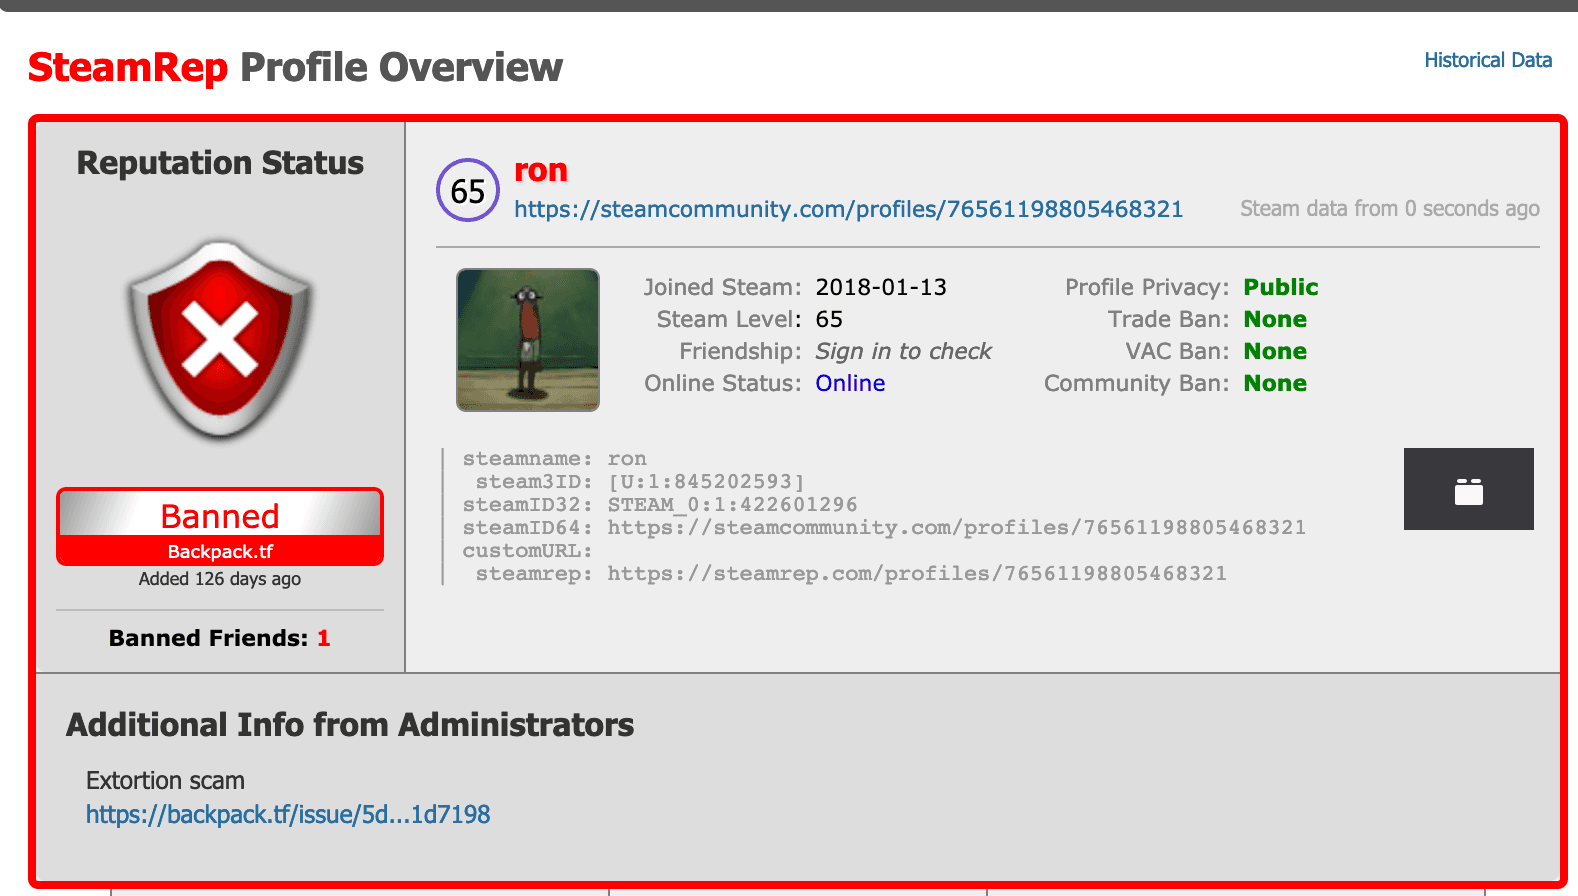Click the banned friends count 1
Image resolution: width=1578 pixels, height=896 pixels.
pos(323,638)
